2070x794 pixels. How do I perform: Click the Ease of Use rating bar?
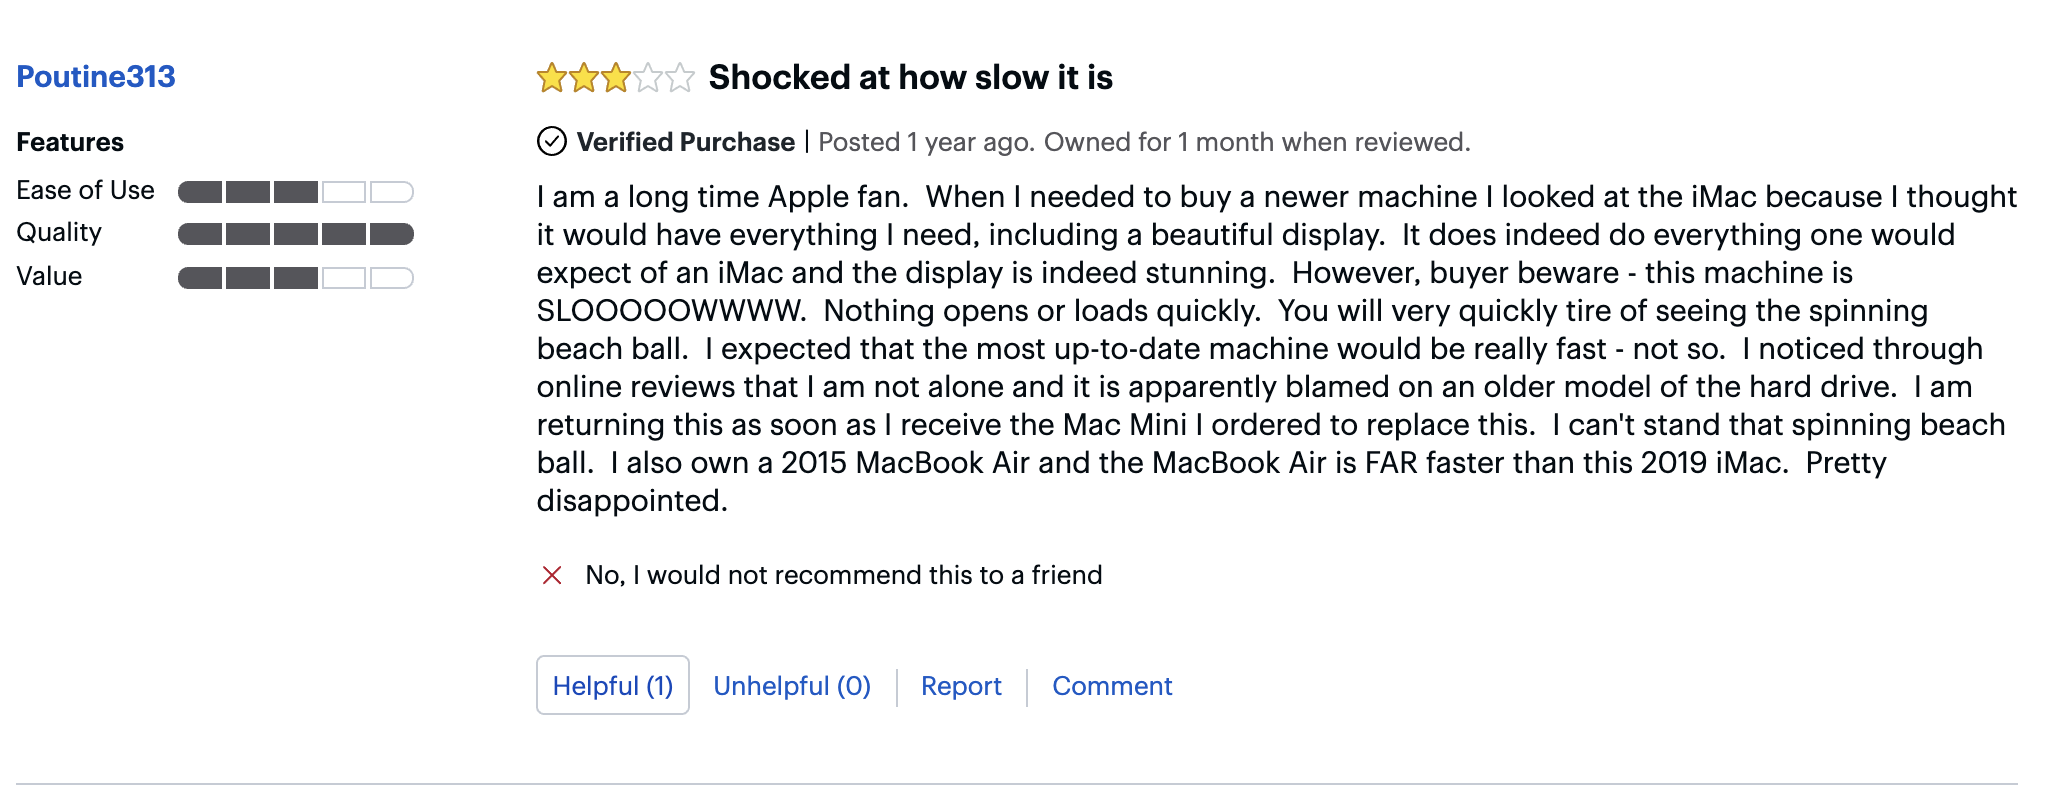(296, 192)
